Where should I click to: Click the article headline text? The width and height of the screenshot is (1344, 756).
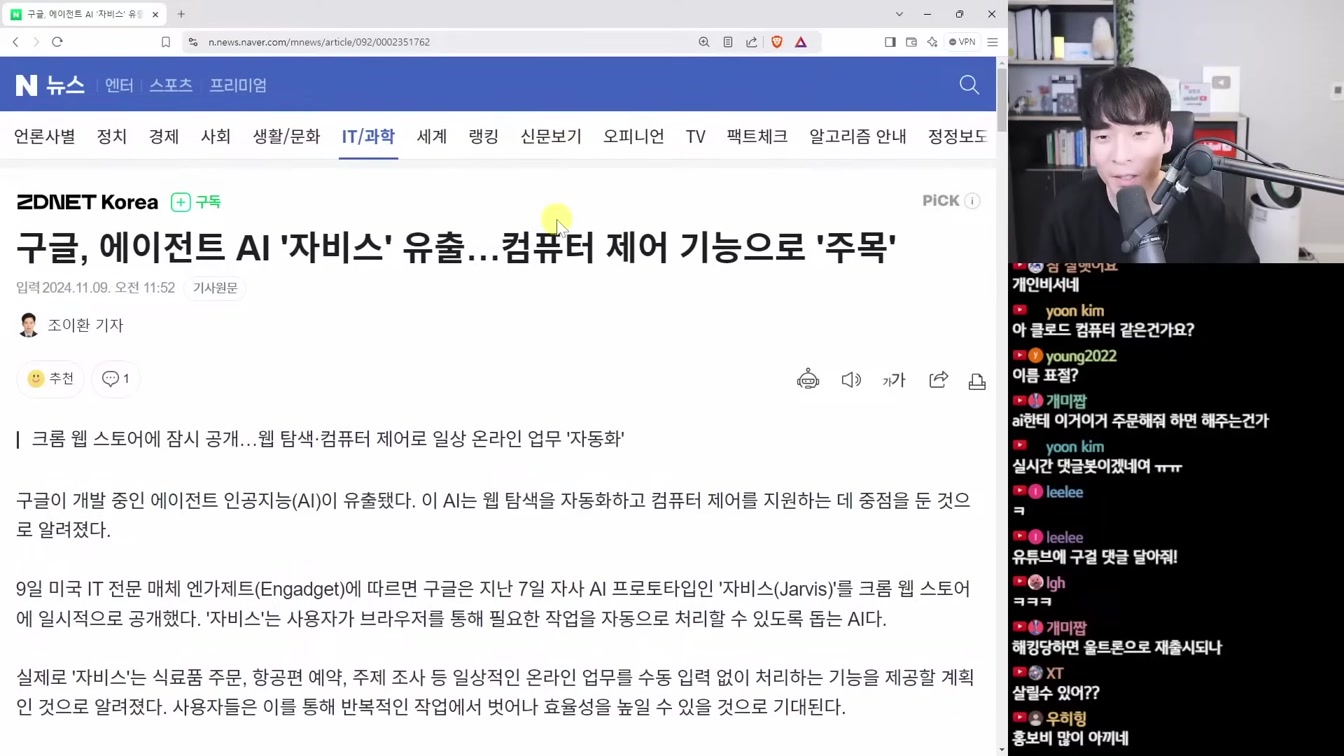pos(456,247)
